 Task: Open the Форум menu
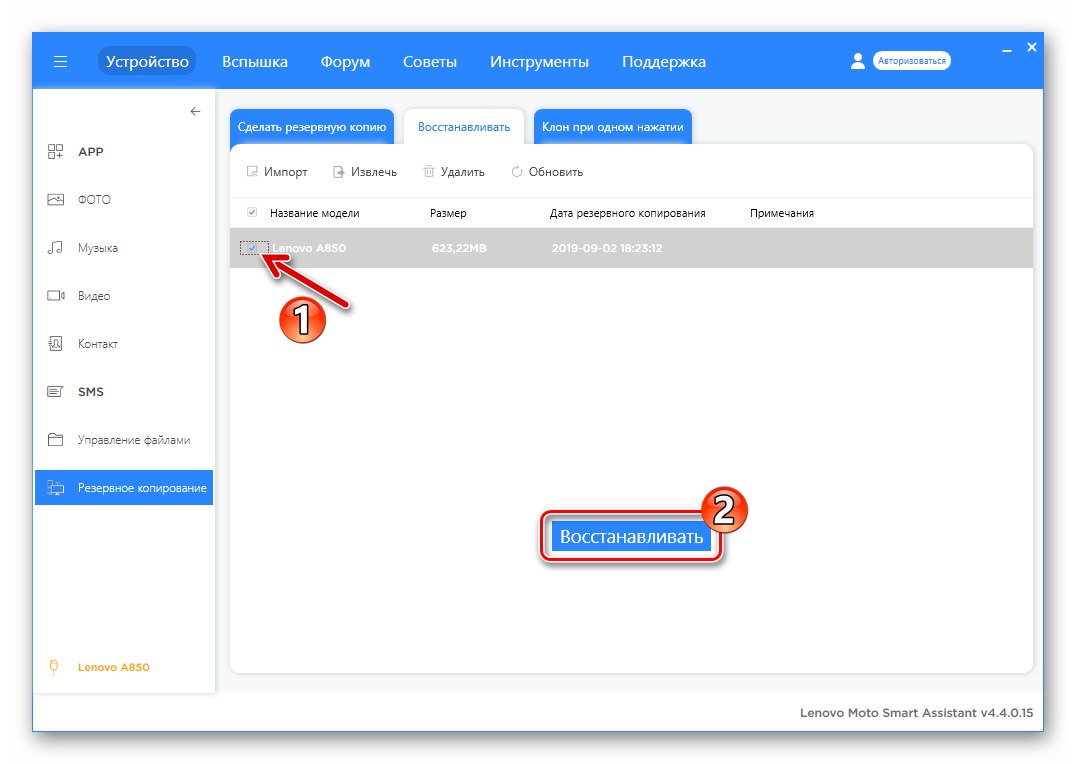[x=345, y=62]
